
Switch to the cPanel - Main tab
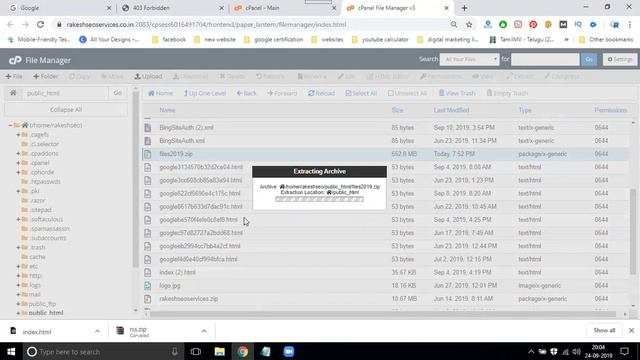[284, 8]
